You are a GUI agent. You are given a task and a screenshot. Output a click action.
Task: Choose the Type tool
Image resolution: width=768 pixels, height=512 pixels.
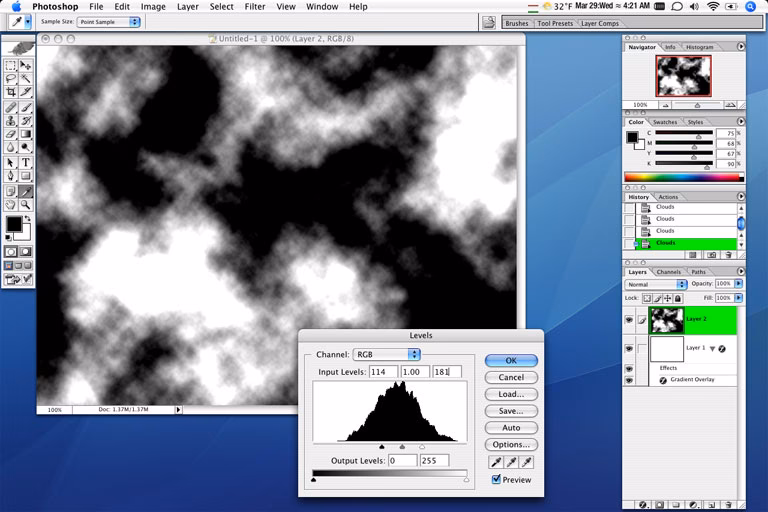click(26, 162)
